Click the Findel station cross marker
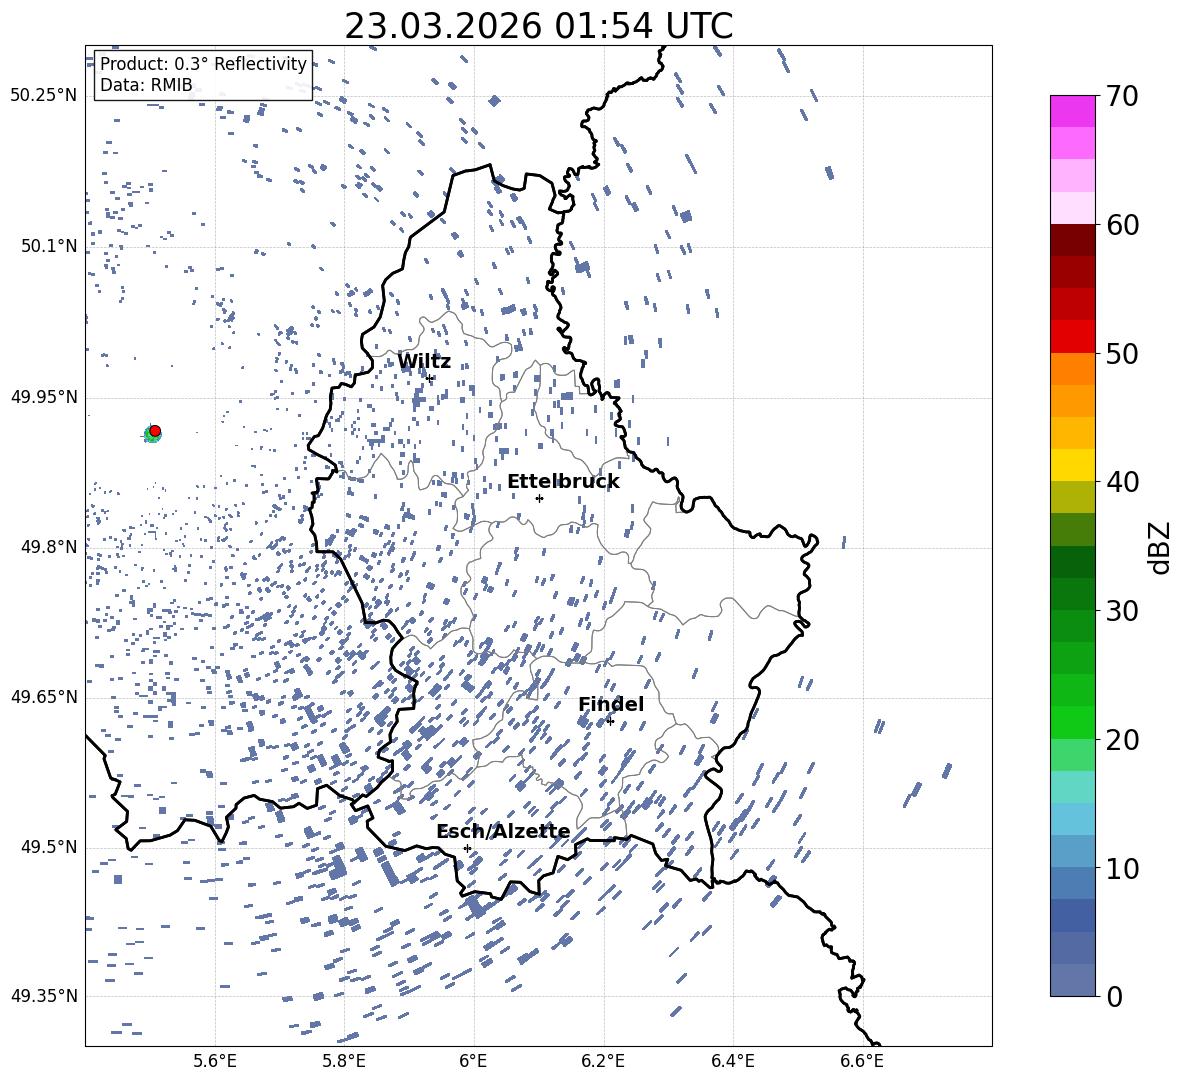The height and width of the screenshot is (1081, 1184). click(x=610, y=721)
